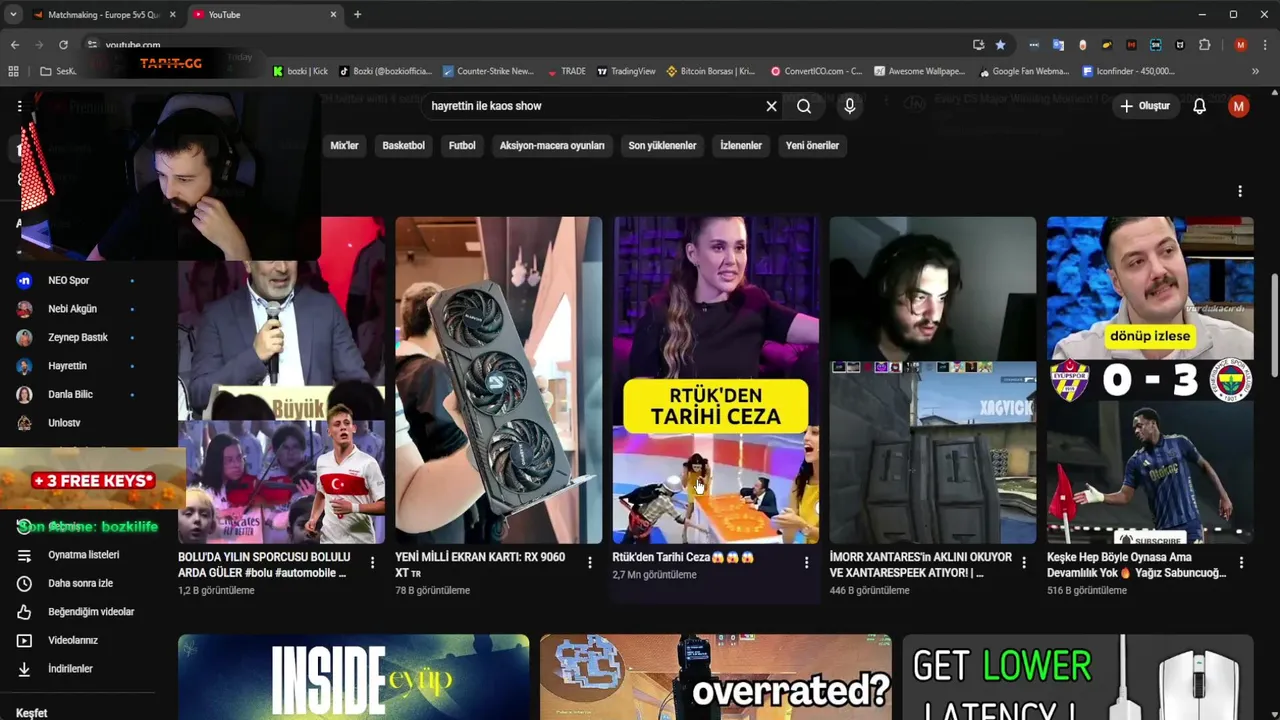Open the Shorts shelf three-dot menu

(1240, 191)
